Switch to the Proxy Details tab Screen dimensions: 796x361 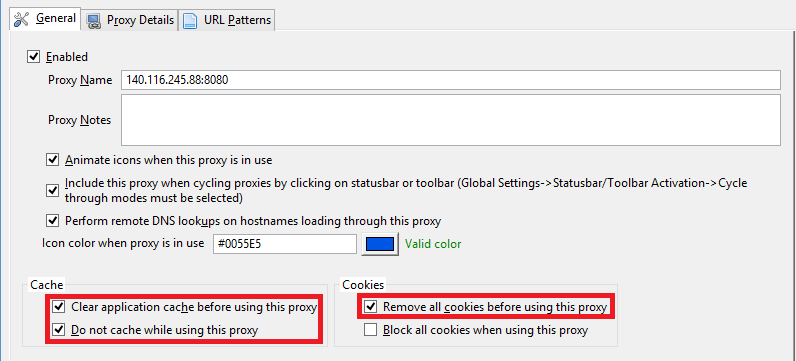pos(130,20)
